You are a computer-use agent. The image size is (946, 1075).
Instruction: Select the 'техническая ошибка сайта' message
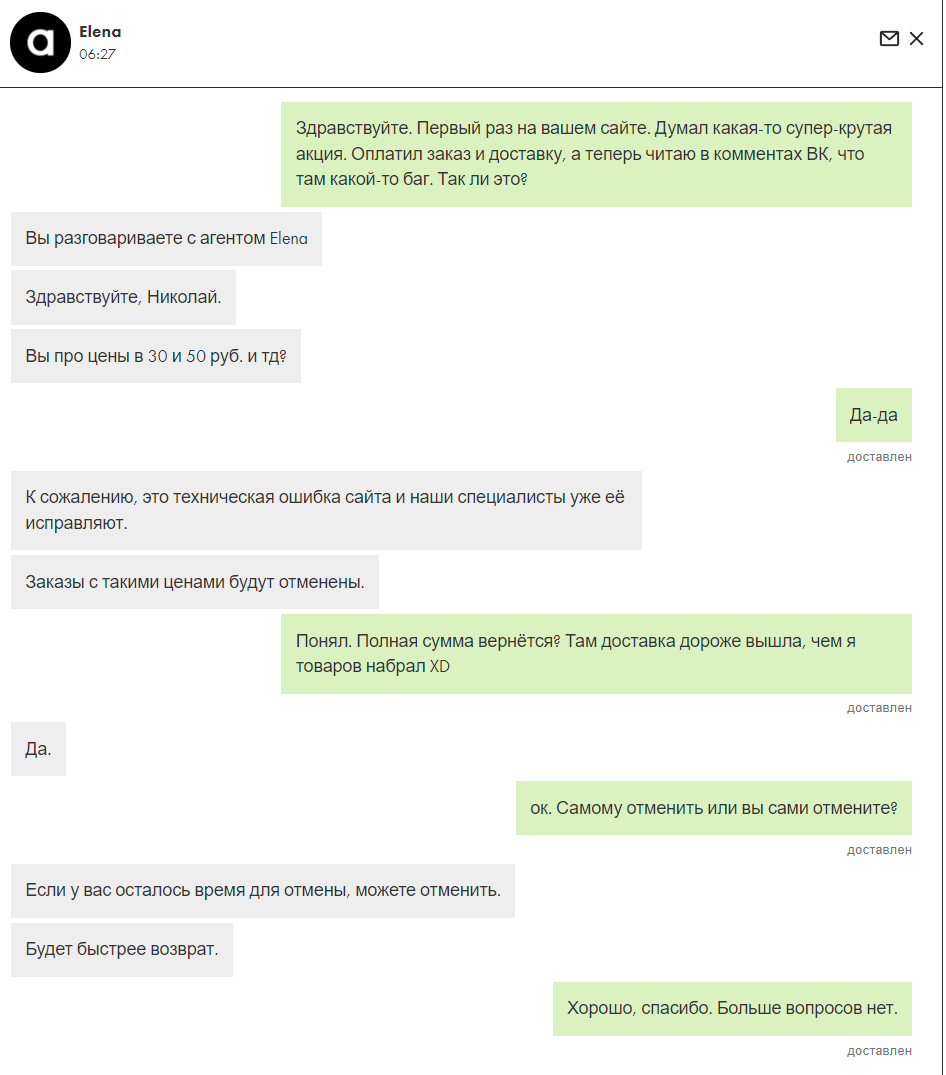pos(326,510)
